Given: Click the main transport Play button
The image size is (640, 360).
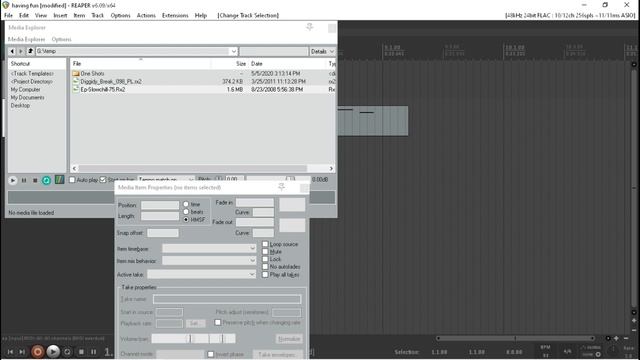Looking at the screenshot, I should pos(53,351).
